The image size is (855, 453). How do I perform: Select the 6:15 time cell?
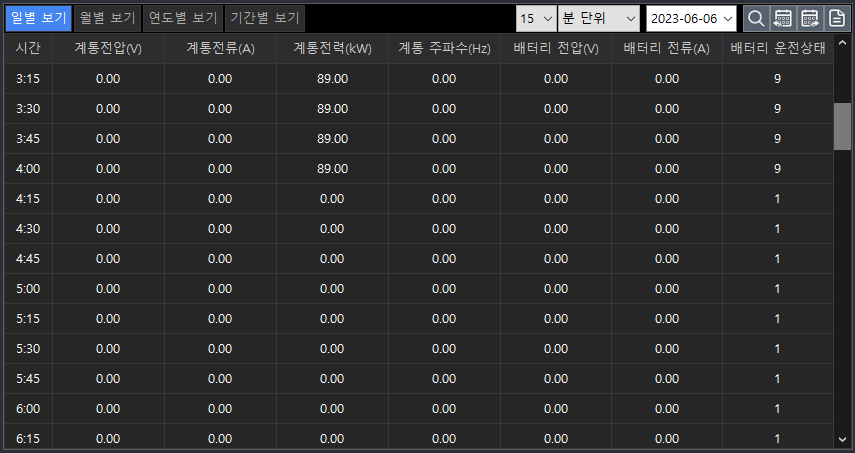click(x=28, y=438)
